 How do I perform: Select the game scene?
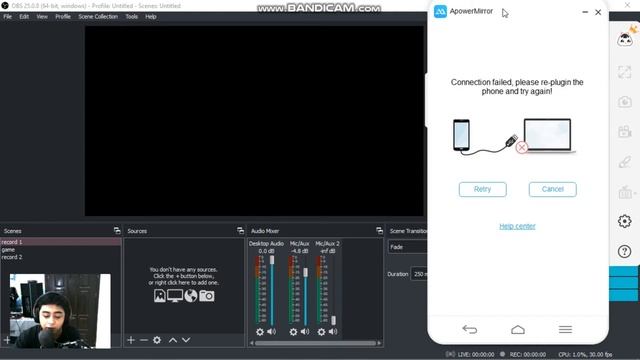pos(61,250)
